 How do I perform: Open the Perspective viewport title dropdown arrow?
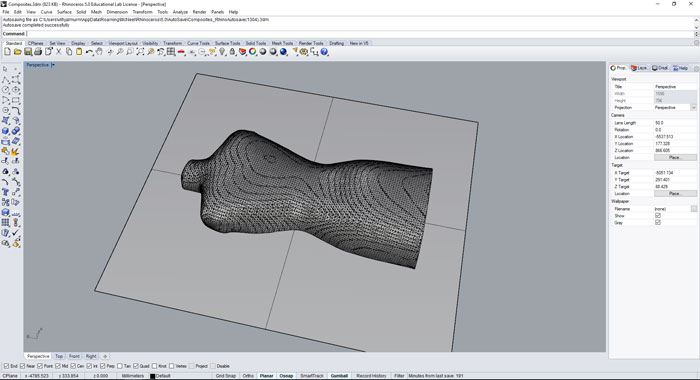[53, 65]
